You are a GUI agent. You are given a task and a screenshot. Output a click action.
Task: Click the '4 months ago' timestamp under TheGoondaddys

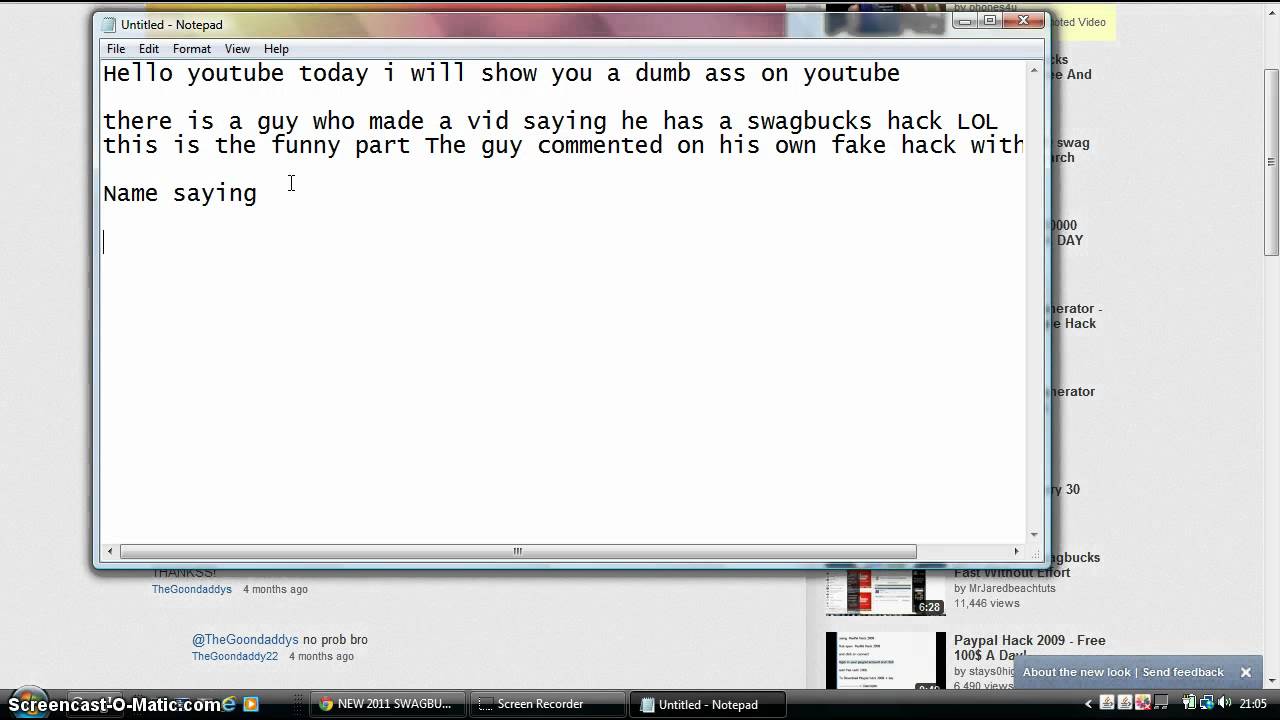coord(275,589)
